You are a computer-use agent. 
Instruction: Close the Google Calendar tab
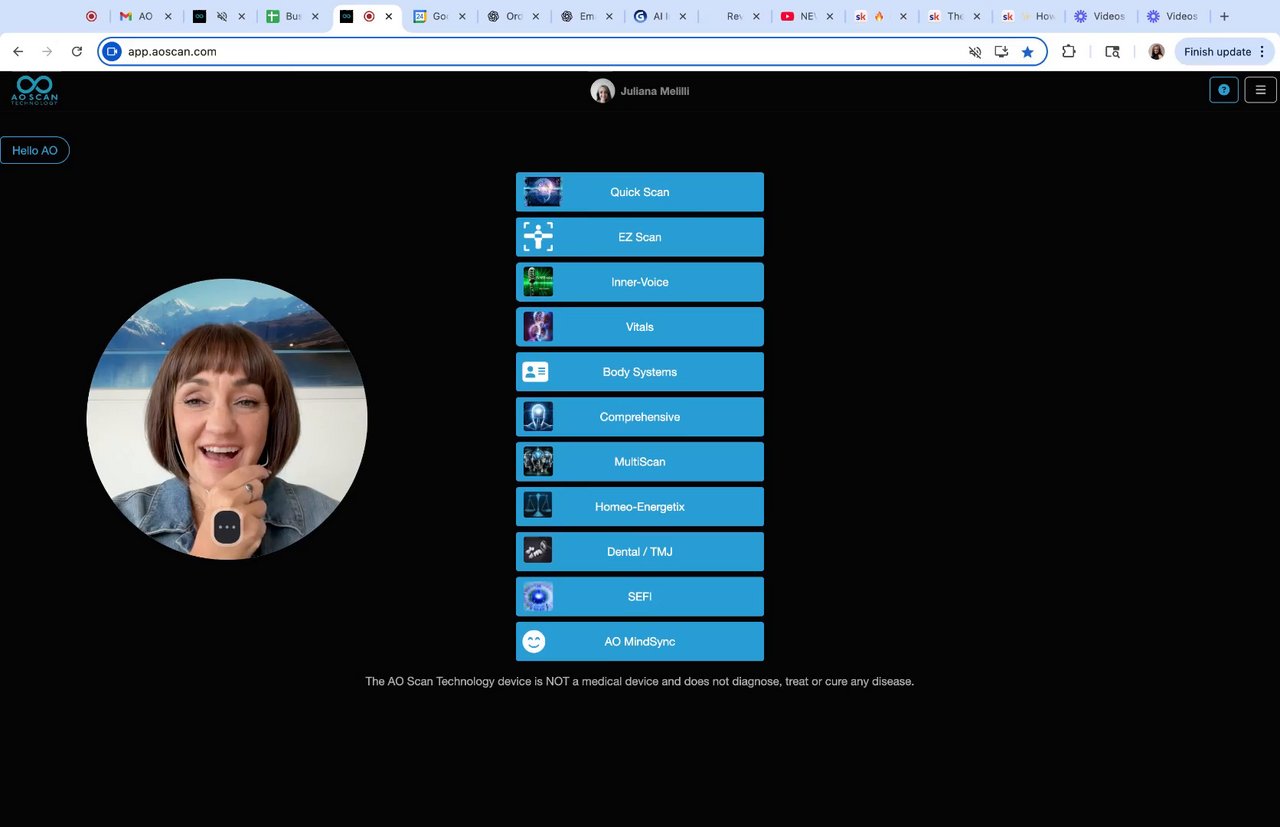(462, 16)
